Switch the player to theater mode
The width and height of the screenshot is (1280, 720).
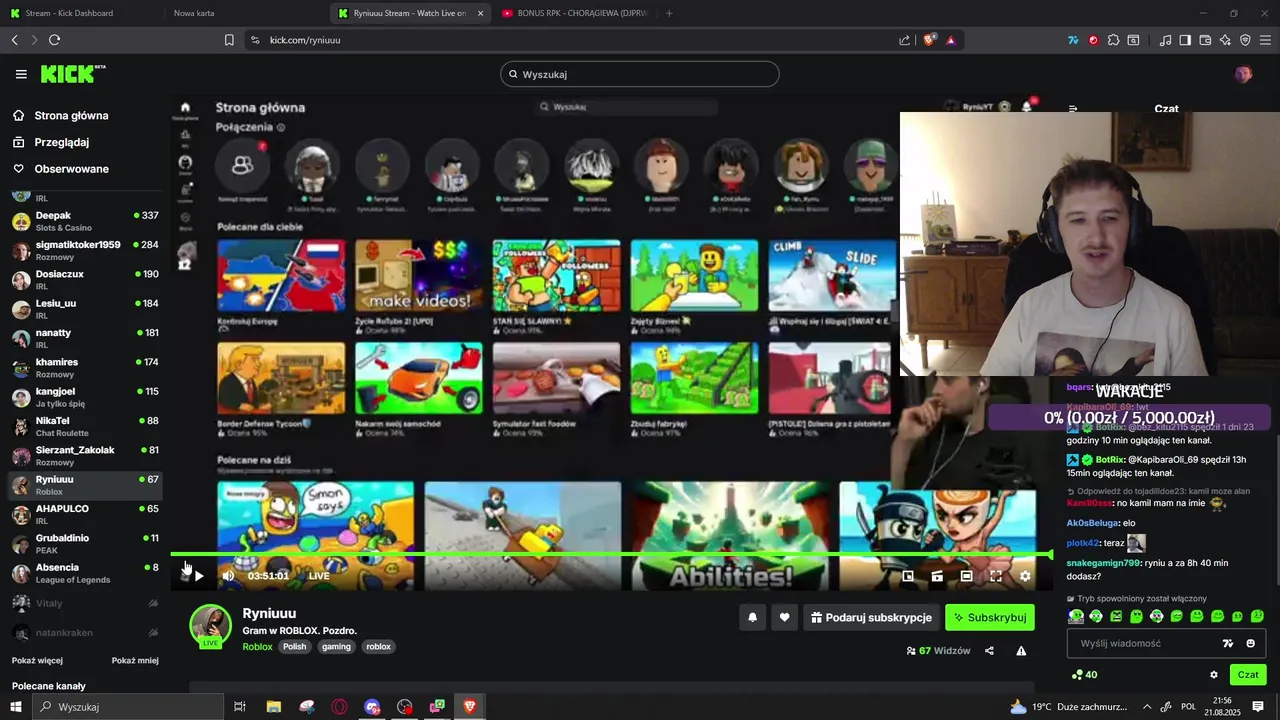pos(966,576)
